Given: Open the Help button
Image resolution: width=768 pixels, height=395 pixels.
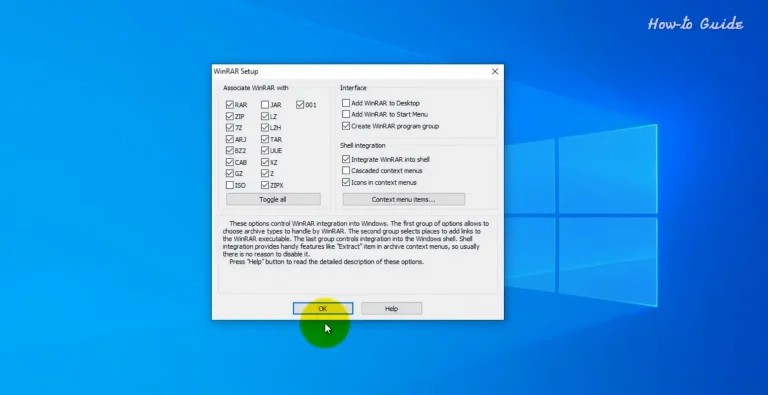Looking at the screenshot, I should click(x=391, y=309).
